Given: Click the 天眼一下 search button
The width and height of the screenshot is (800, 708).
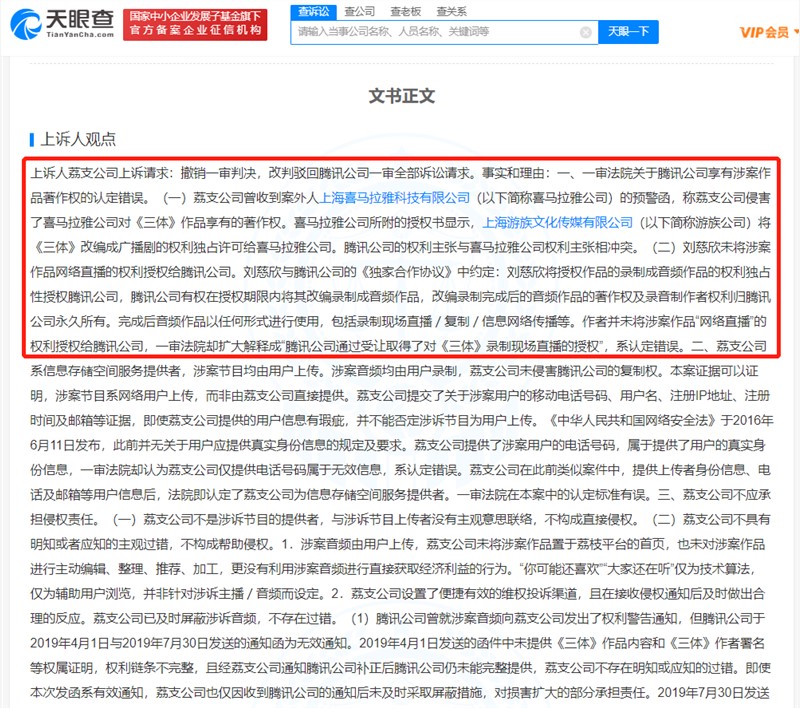Looking at the screenshot, I should [x=628, y=32].
